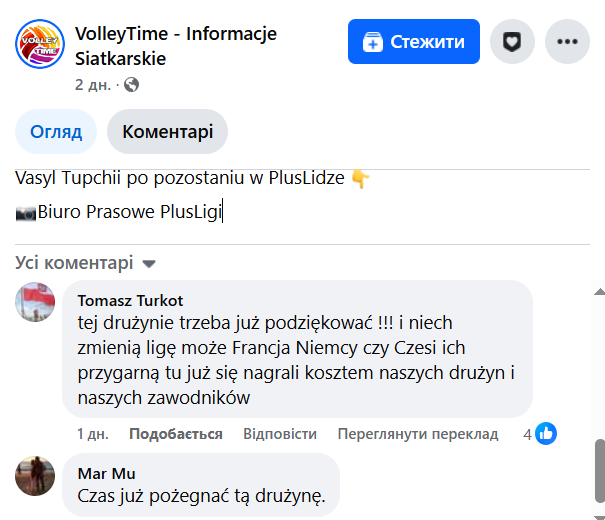Viewport: 605px width, 520px height.
Task: Switch to the Огляд tab
Action: coord(56,131)
